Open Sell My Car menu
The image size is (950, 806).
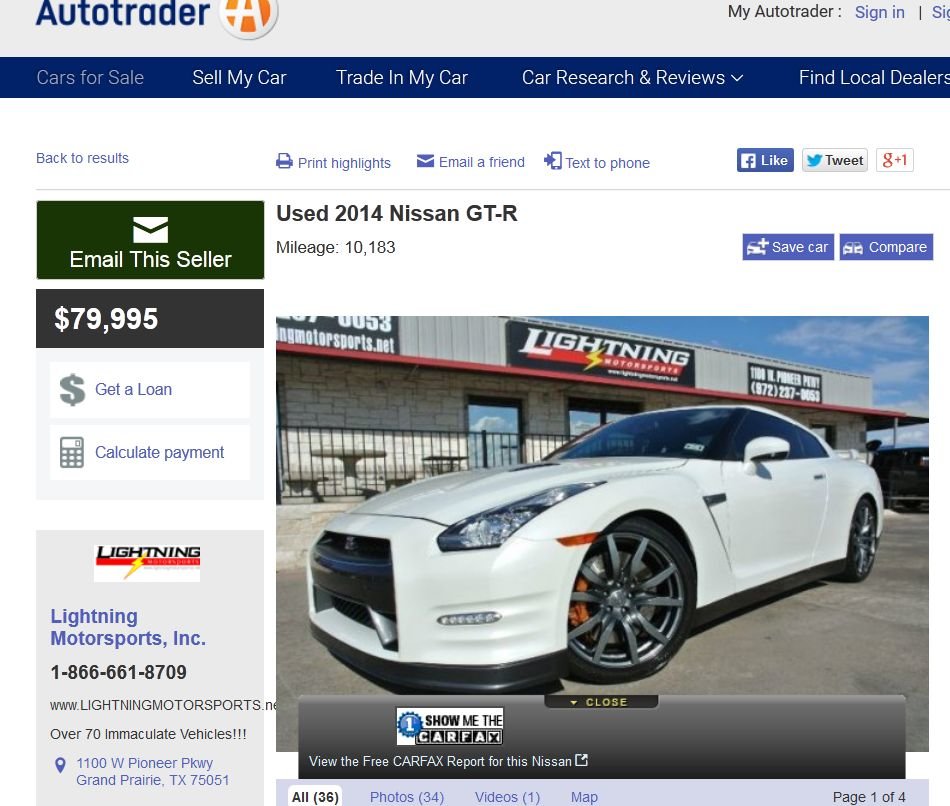pos(239,78)
